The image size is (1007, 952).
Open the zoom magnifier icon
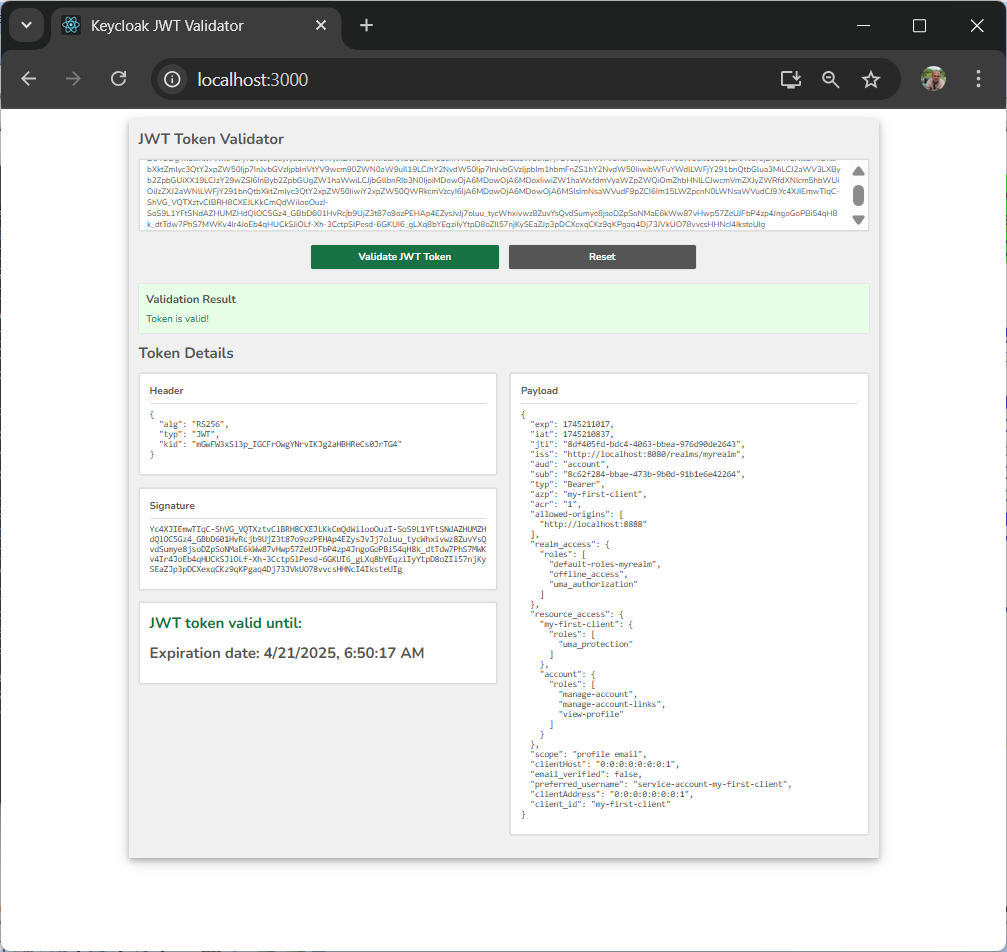(830, 80)
